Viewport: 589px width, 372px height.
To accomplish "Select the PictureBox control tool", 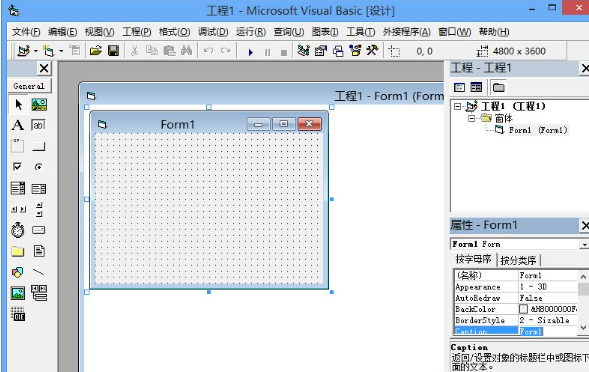I will 39,104.
